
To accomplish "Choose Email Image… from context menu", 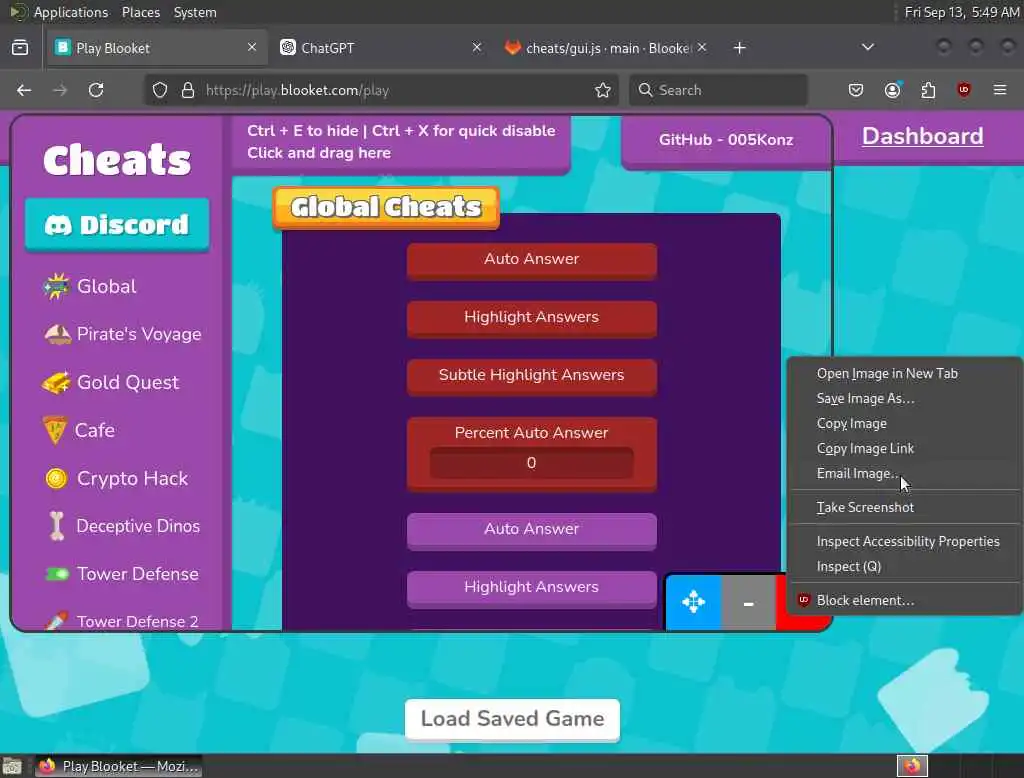I will pyautogui.click(x=904, y=474).
